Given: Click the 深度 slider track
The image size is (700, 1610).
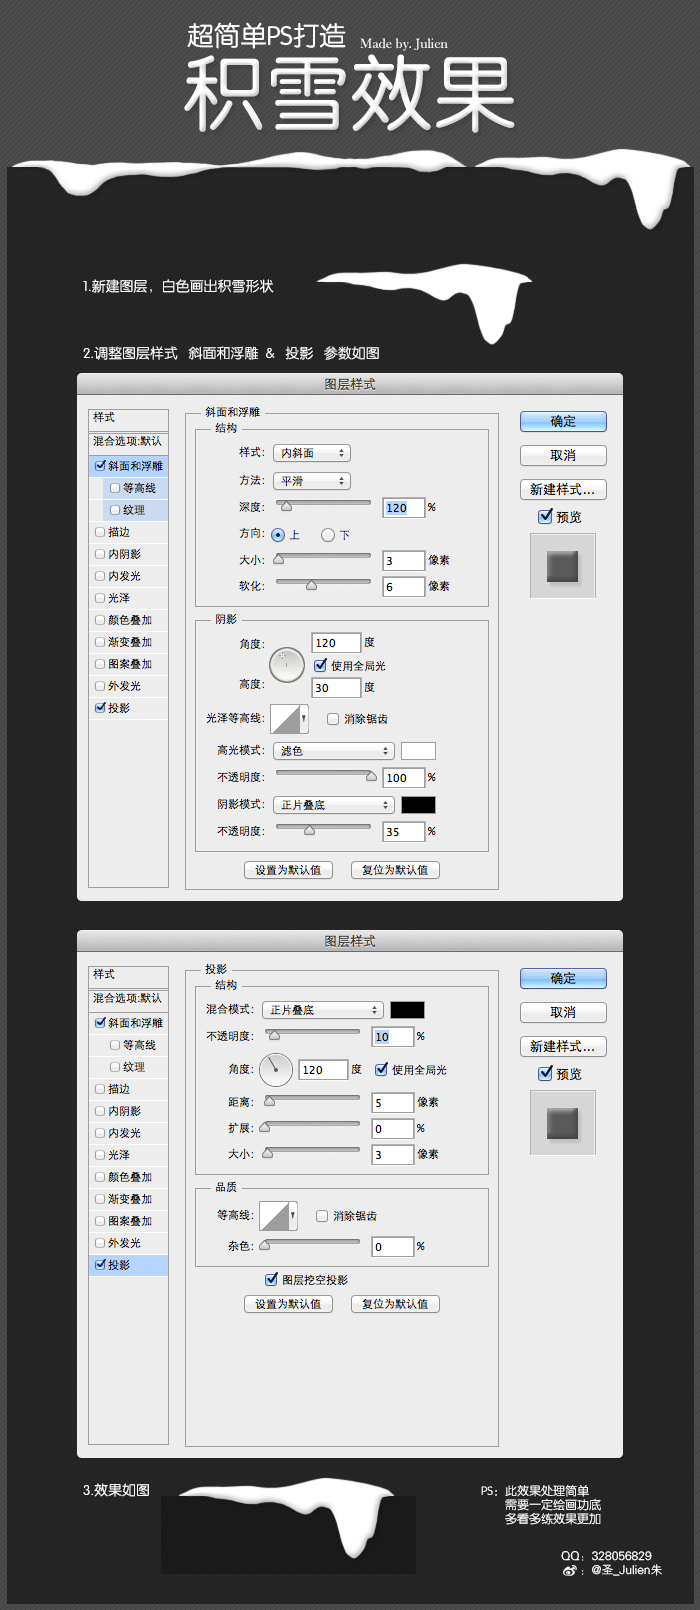Looking at the screenshot, I should (x=323, y=504).
